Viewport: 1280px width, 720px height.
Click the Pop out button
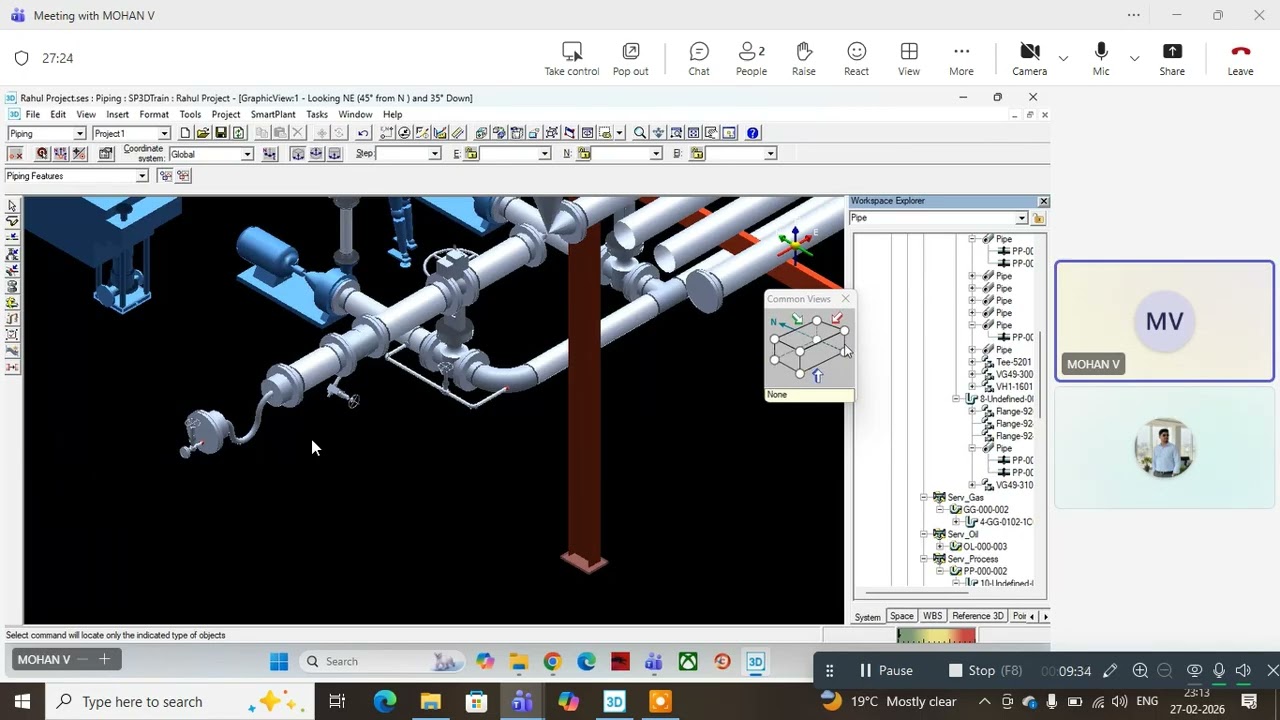630,59
